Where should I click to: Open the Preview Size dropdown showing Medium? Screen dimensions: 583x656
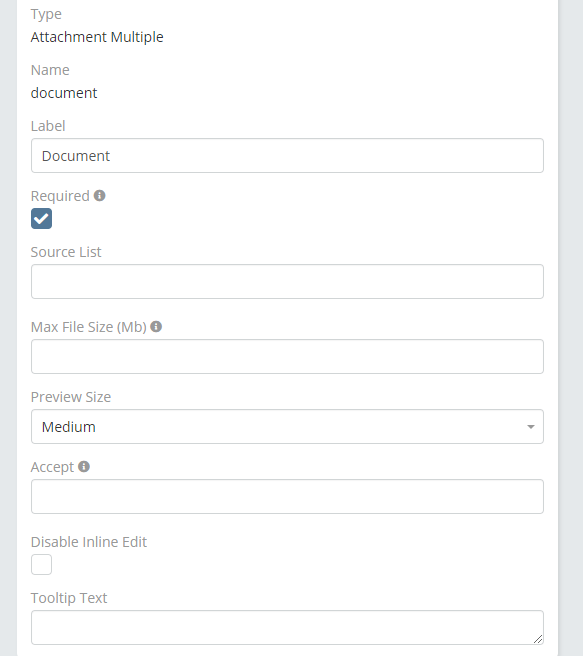(287, 427)
